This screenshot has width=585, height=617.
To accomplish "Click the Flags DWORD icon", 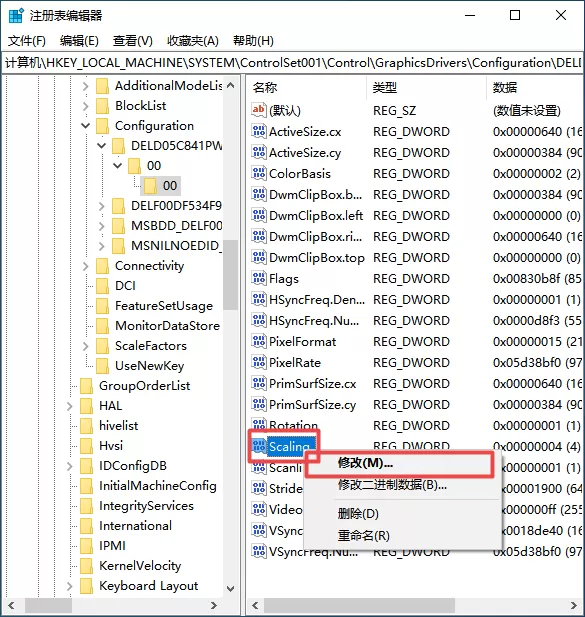I will pyautogui.click(x=258, y=278).
